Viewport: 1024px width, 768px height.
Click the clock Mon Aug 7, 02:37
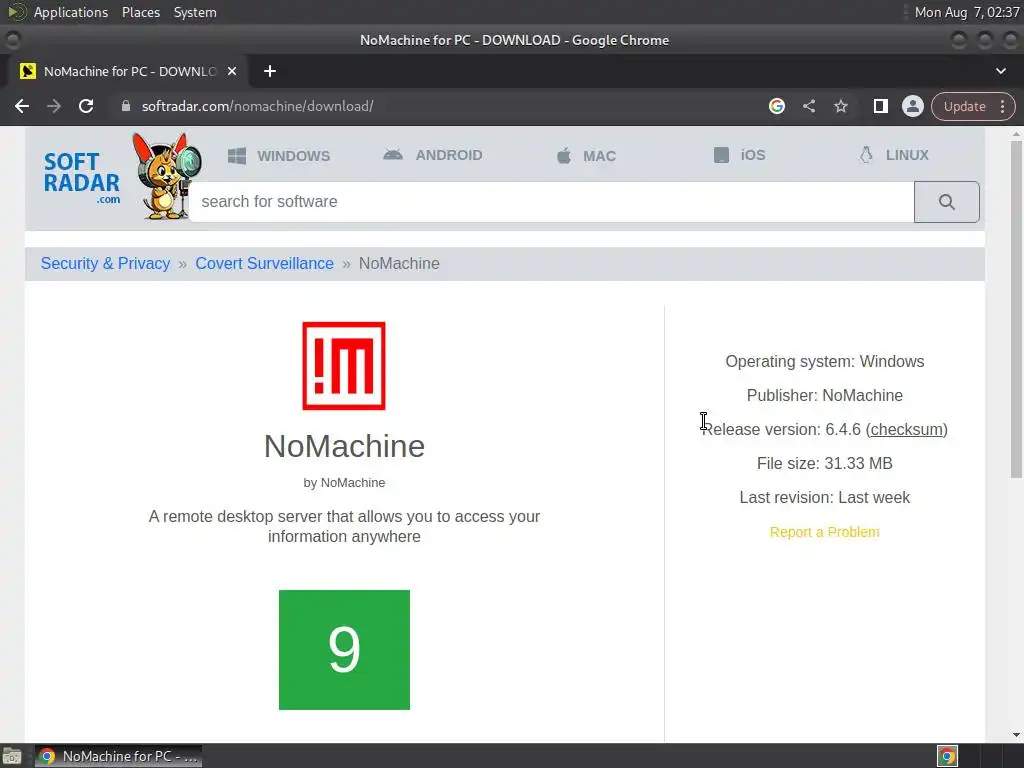(x=967, y=12)
